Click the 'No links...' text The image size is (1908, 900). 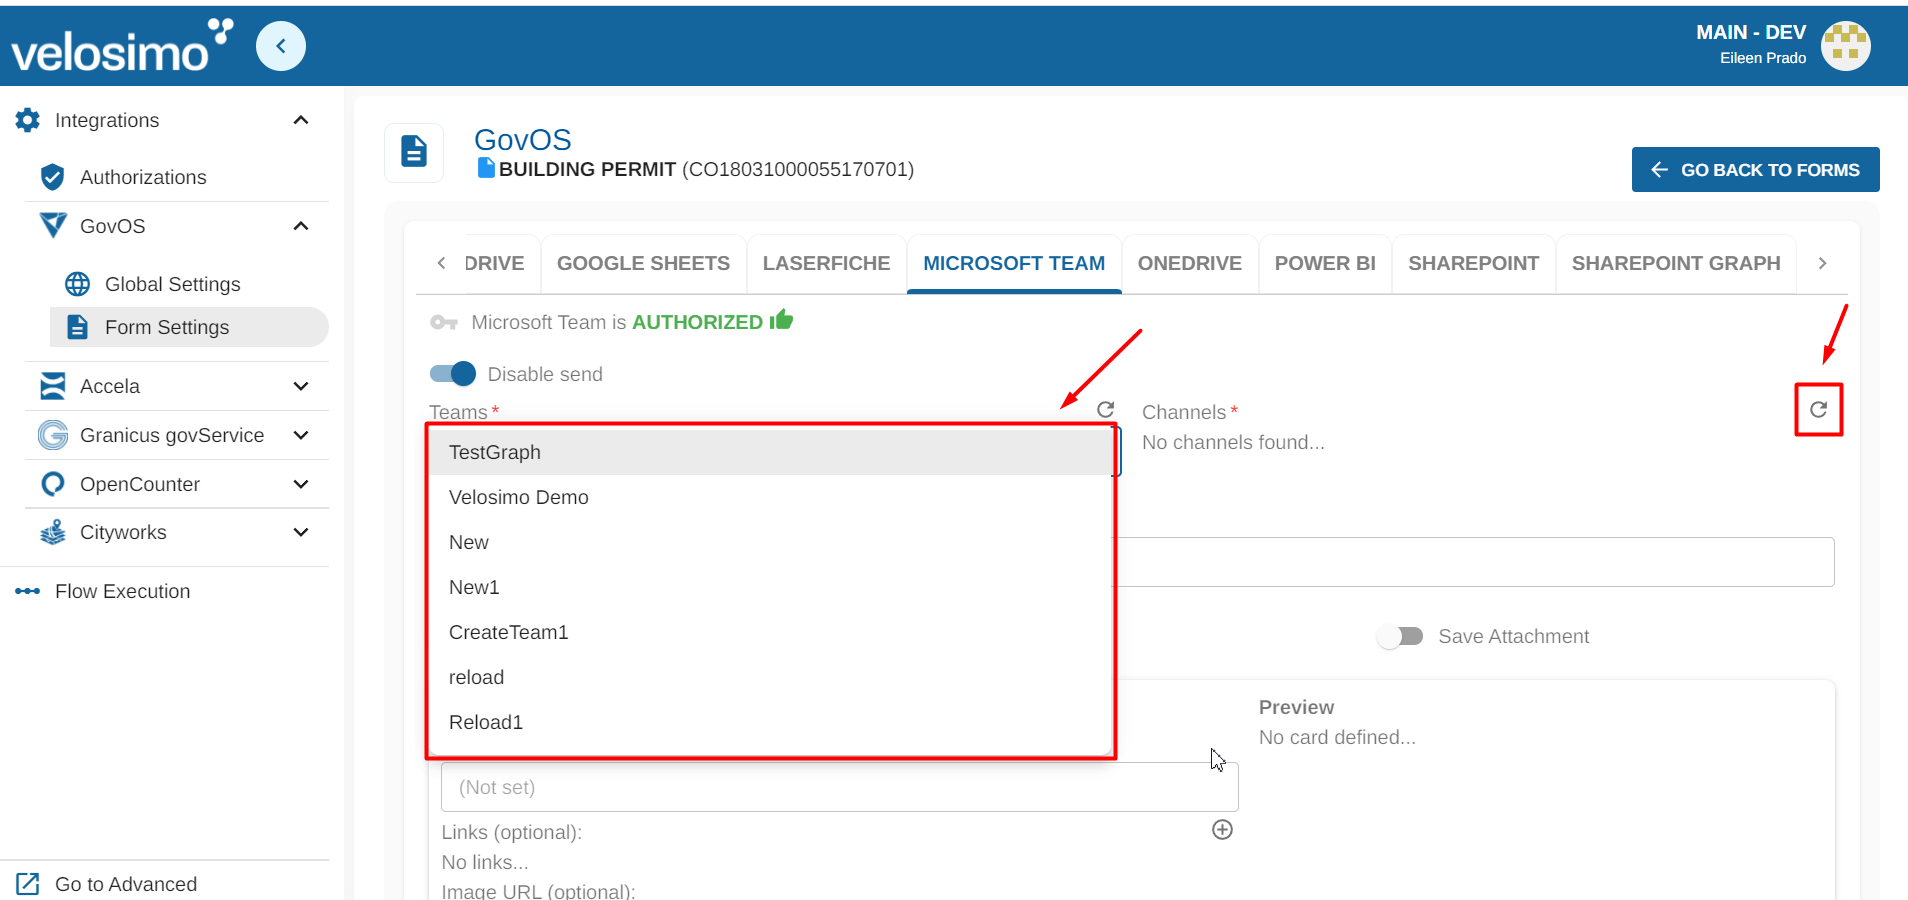(x=485, y=862)
